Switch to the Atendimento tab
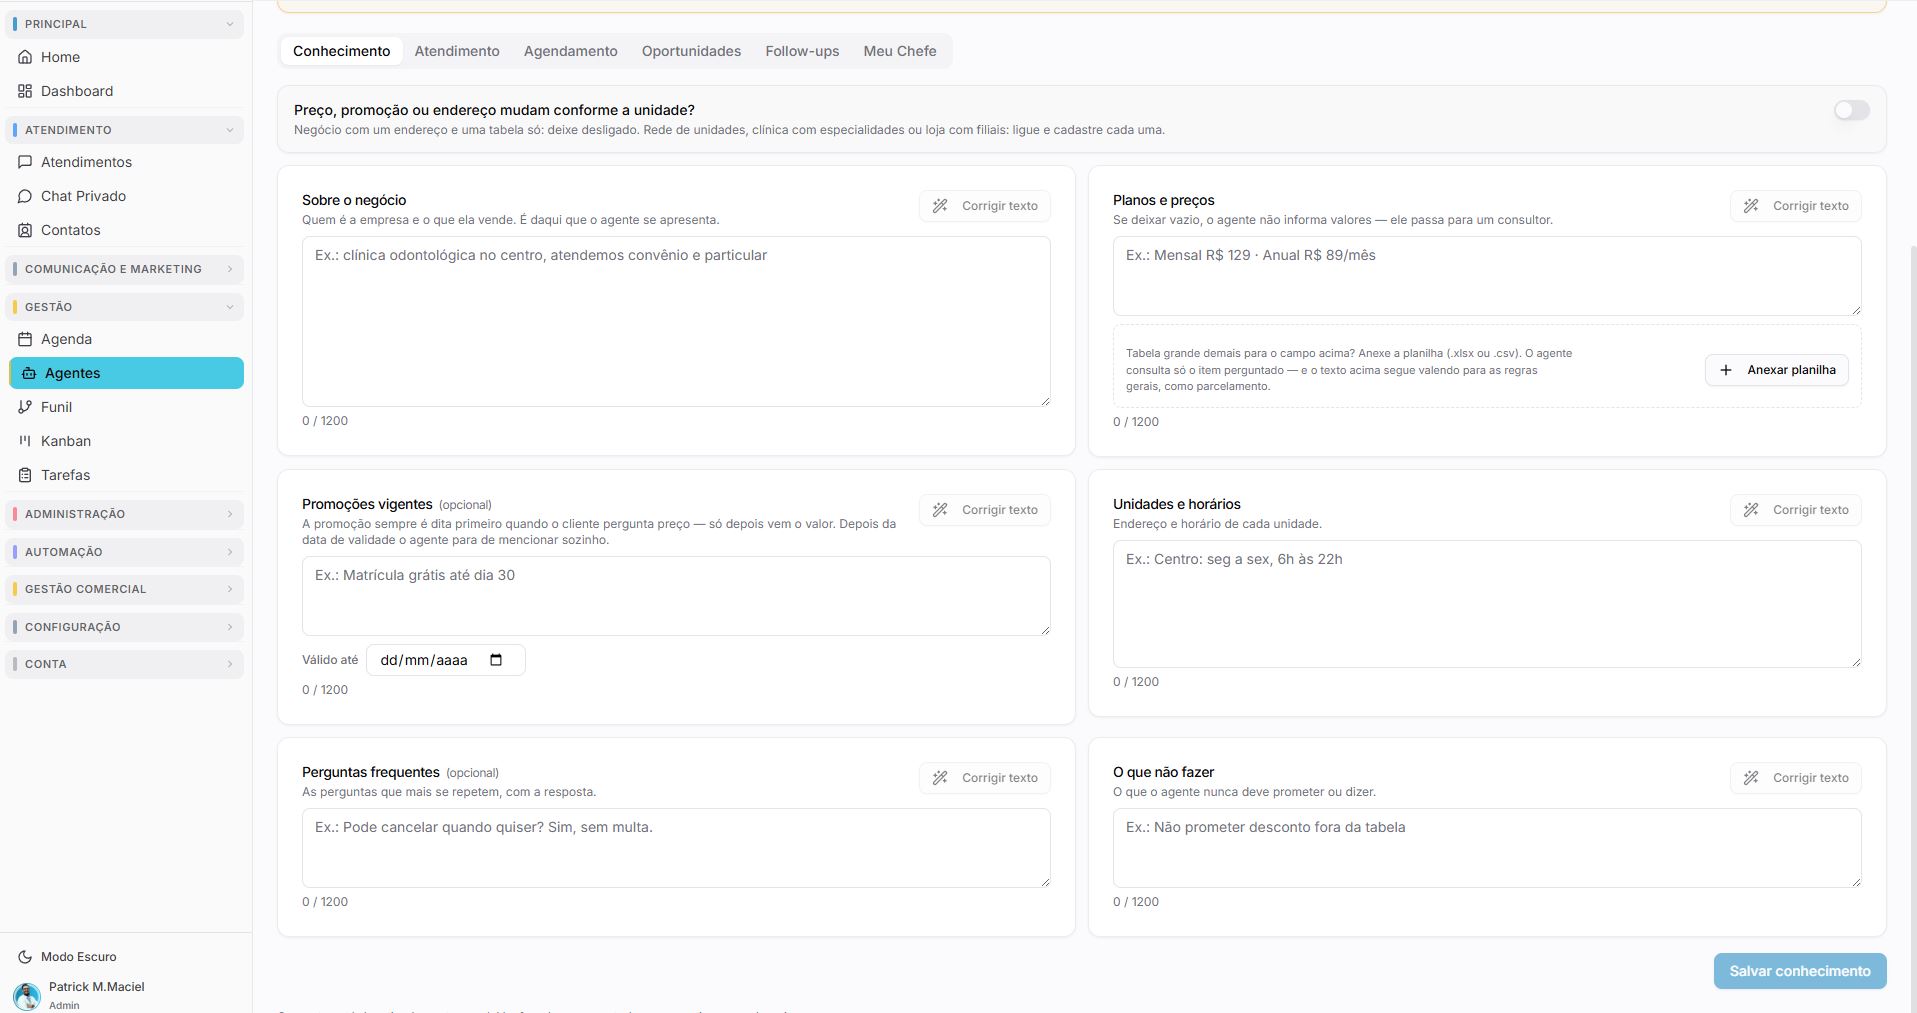Screen dimensions: 1917x1013 457,51
